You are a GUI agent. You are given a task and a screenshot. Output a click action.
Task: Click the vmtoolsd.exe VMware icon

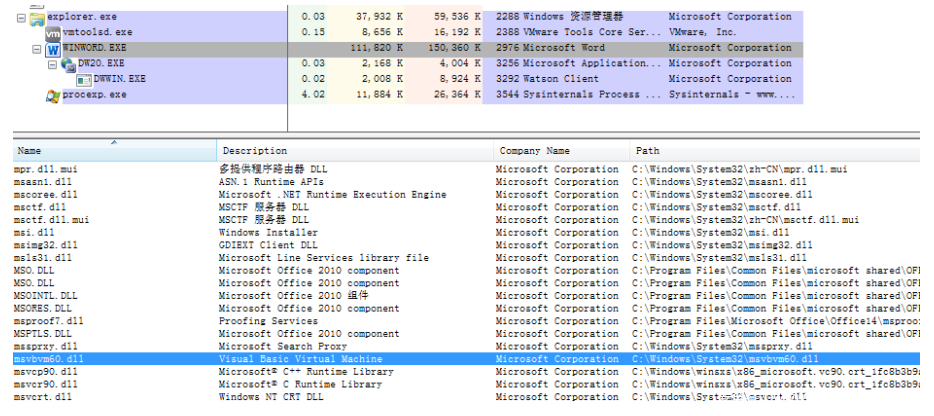(53, 32)
